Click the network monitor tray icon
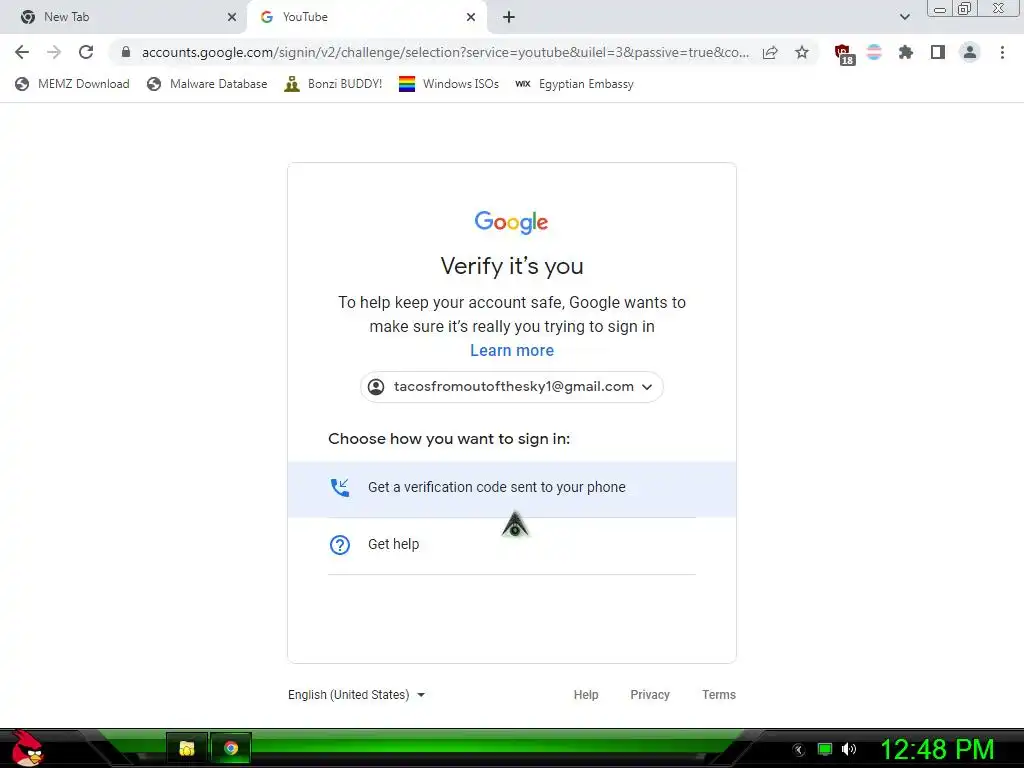The image size is (1024, 768). click(x=825, y=749)
